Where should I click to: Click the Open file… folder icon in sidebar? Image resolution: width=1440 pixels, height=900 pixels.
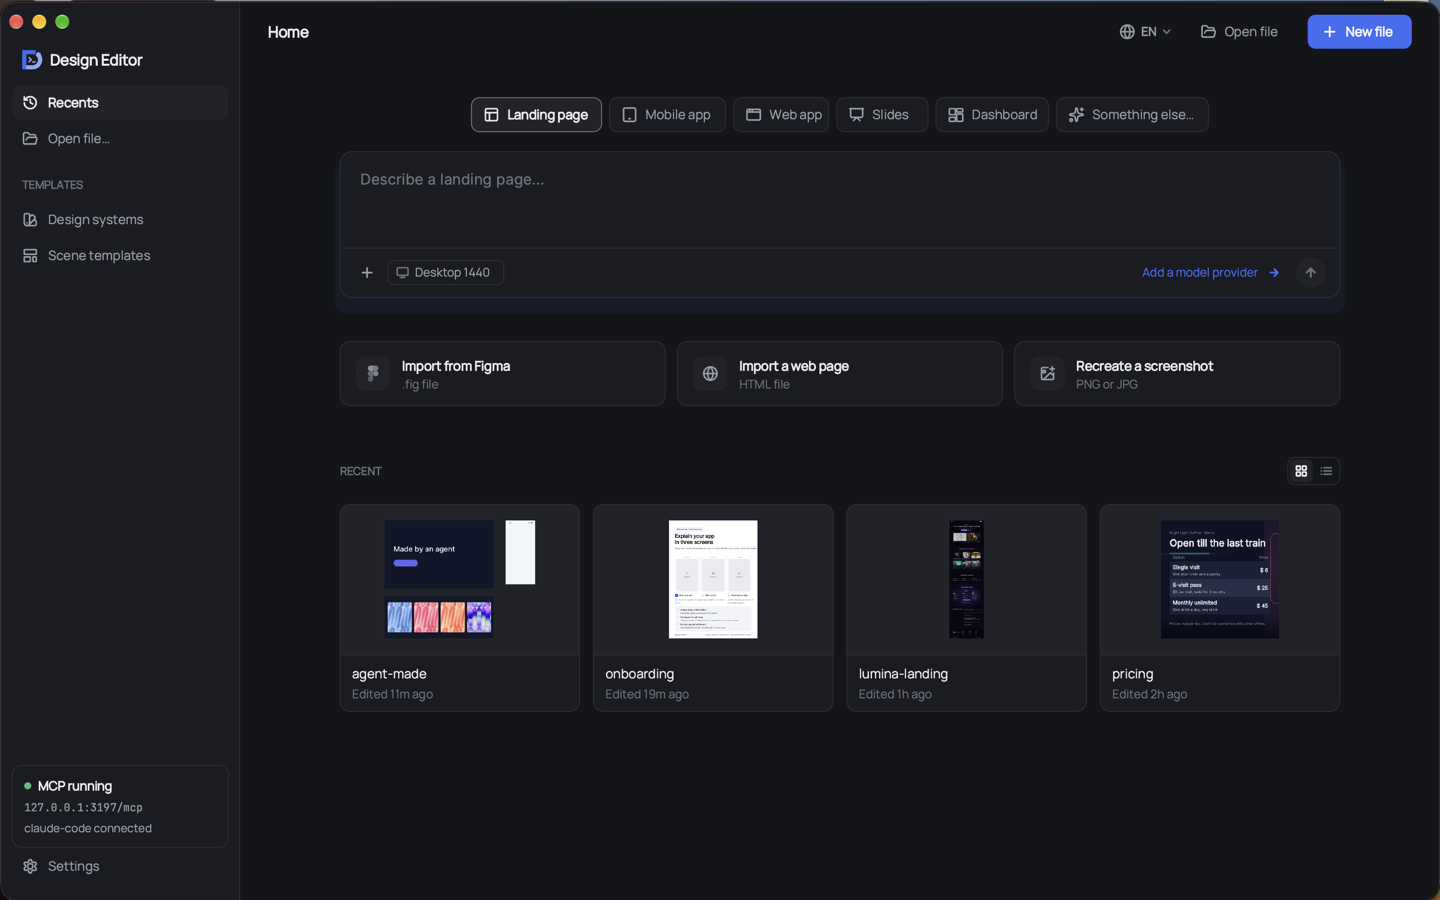pyautogui.click(x=30, y=139)
